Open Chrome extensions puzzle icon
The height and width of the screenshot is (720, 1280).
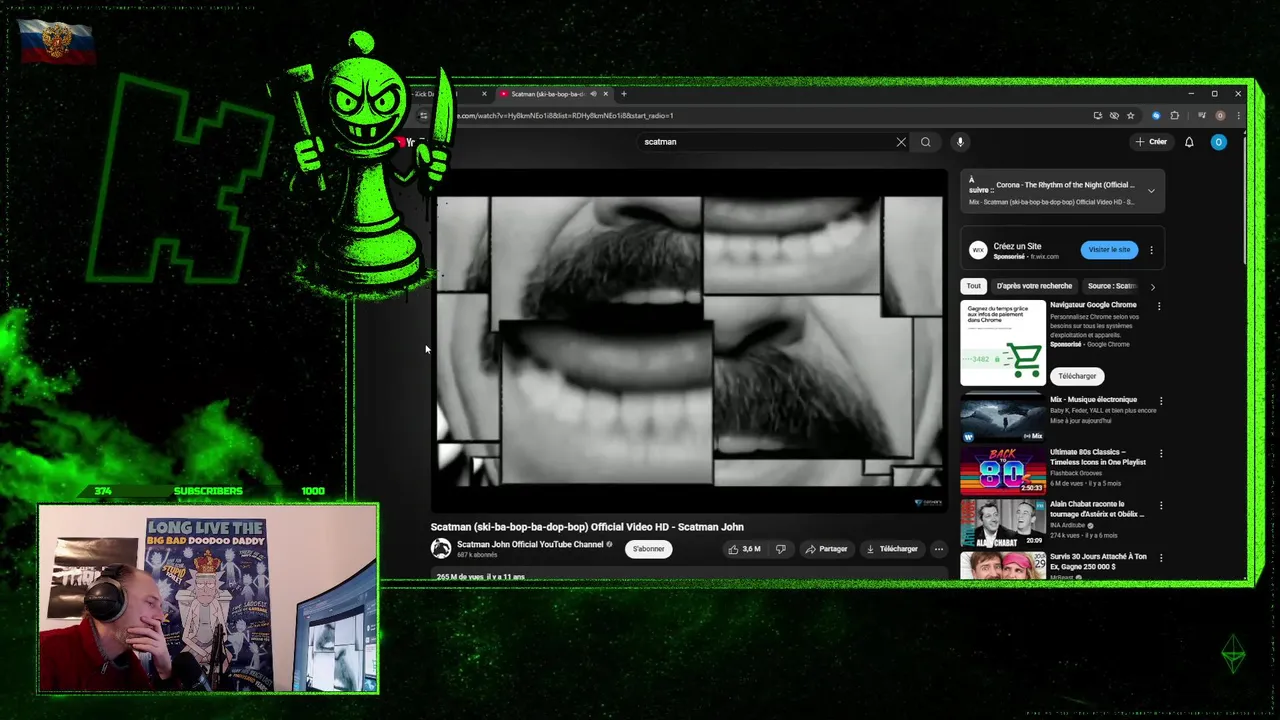pos(1175,115)
